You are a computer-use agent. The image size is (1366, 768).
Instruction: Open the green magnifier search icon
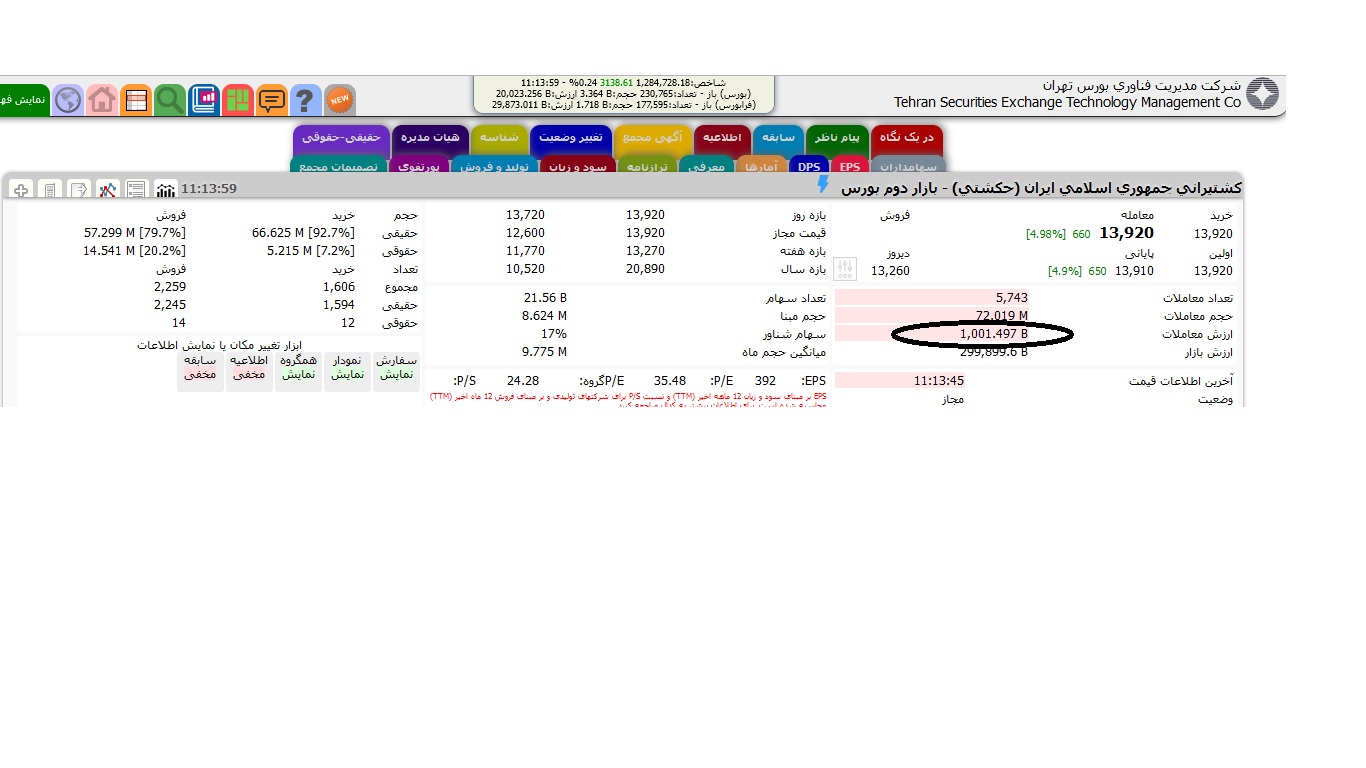[170, 100]
